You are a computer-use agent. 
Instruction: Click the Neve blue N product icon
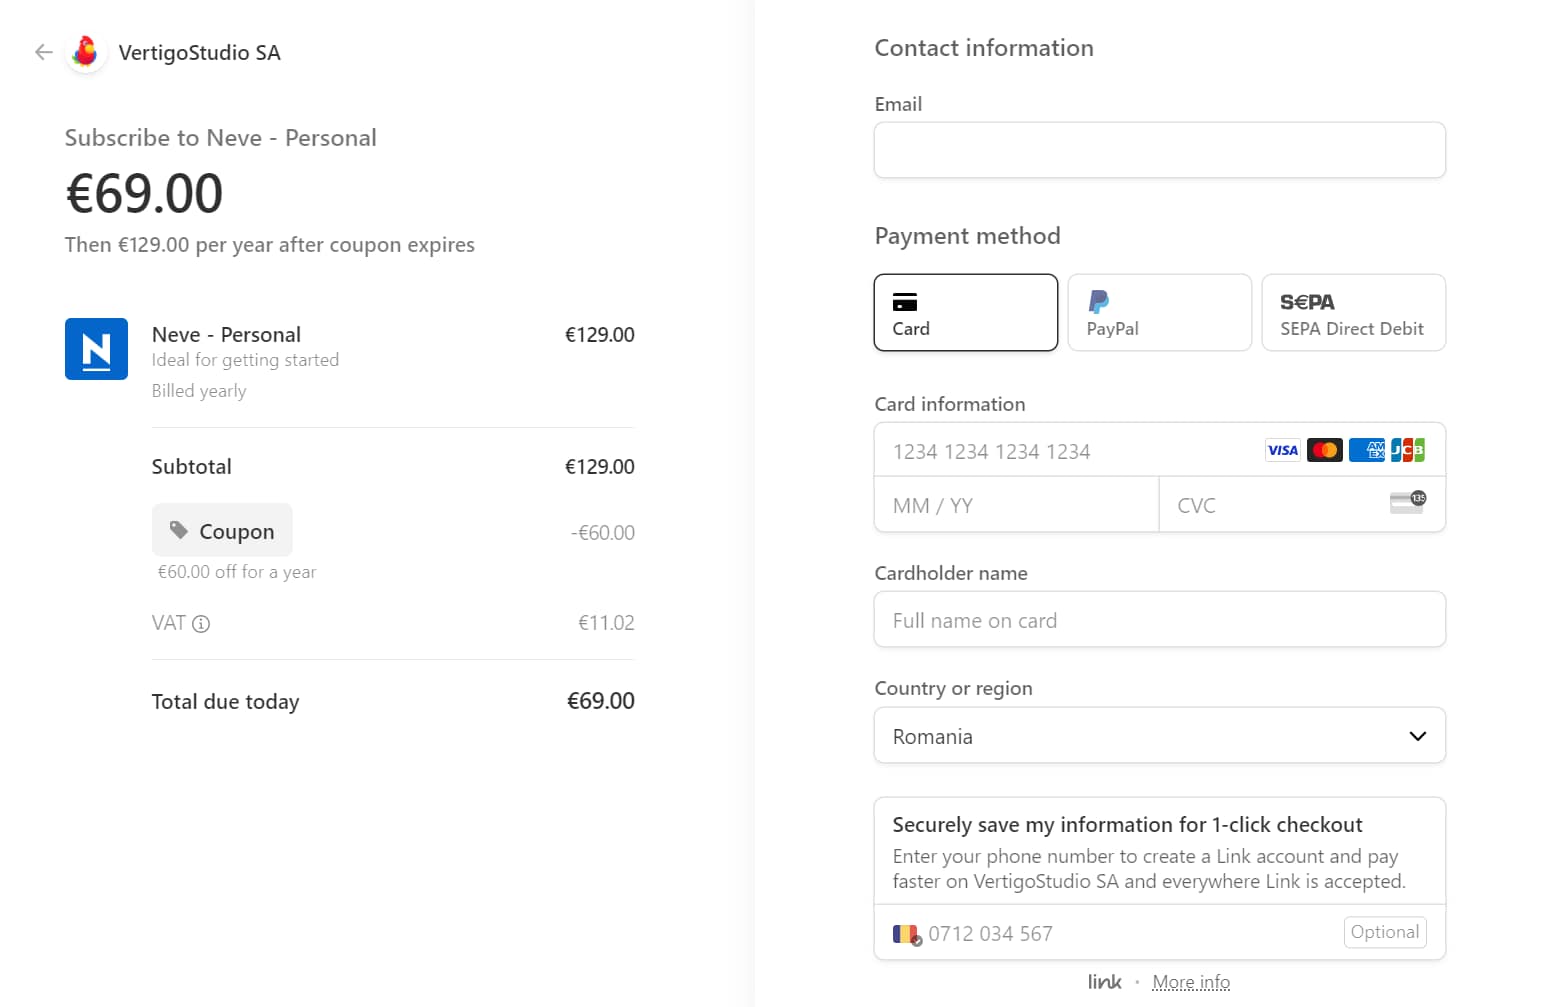point(96,349)
